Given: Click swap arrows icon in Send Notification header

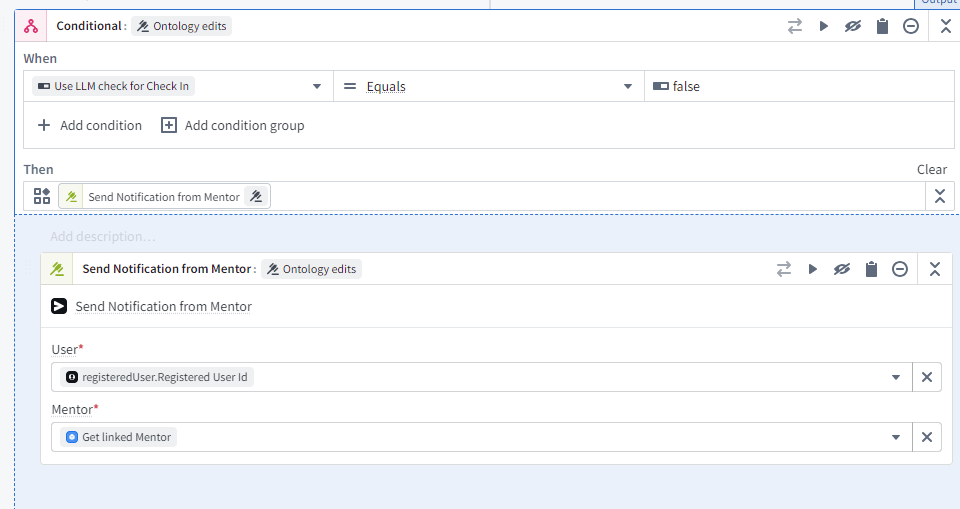Looking at the screenshot, I should [x=784, y=269].
